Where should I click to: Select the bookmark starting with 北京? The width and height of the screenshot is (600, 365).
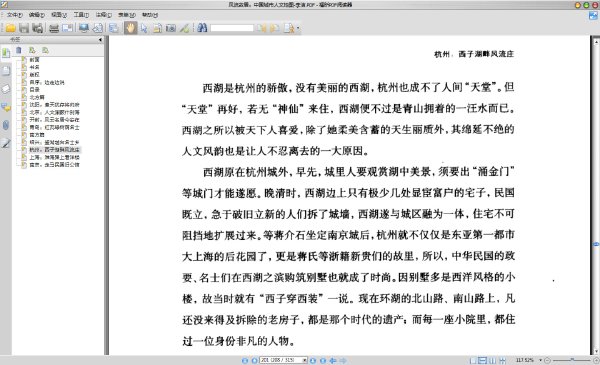tap(54, 112)
